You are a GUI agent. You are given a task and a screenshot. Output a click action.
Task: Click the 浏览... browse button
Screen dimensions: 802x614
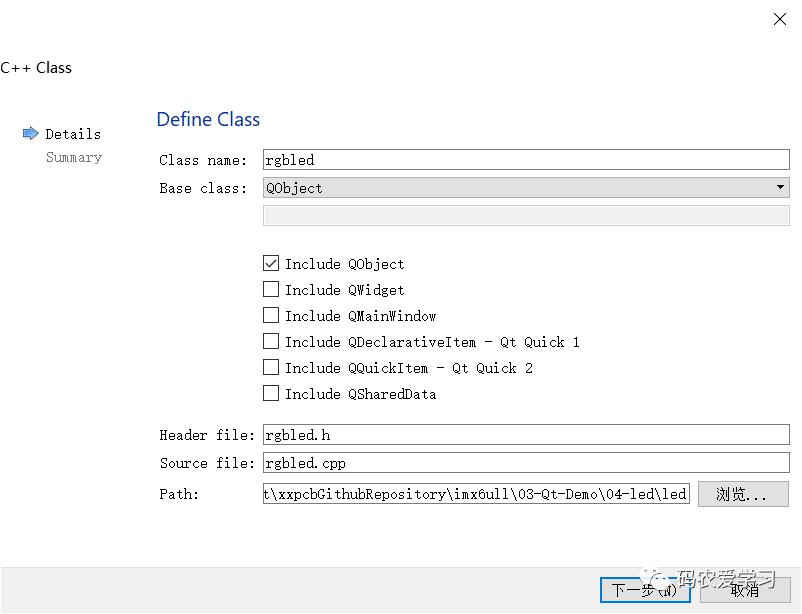point(743,494)
